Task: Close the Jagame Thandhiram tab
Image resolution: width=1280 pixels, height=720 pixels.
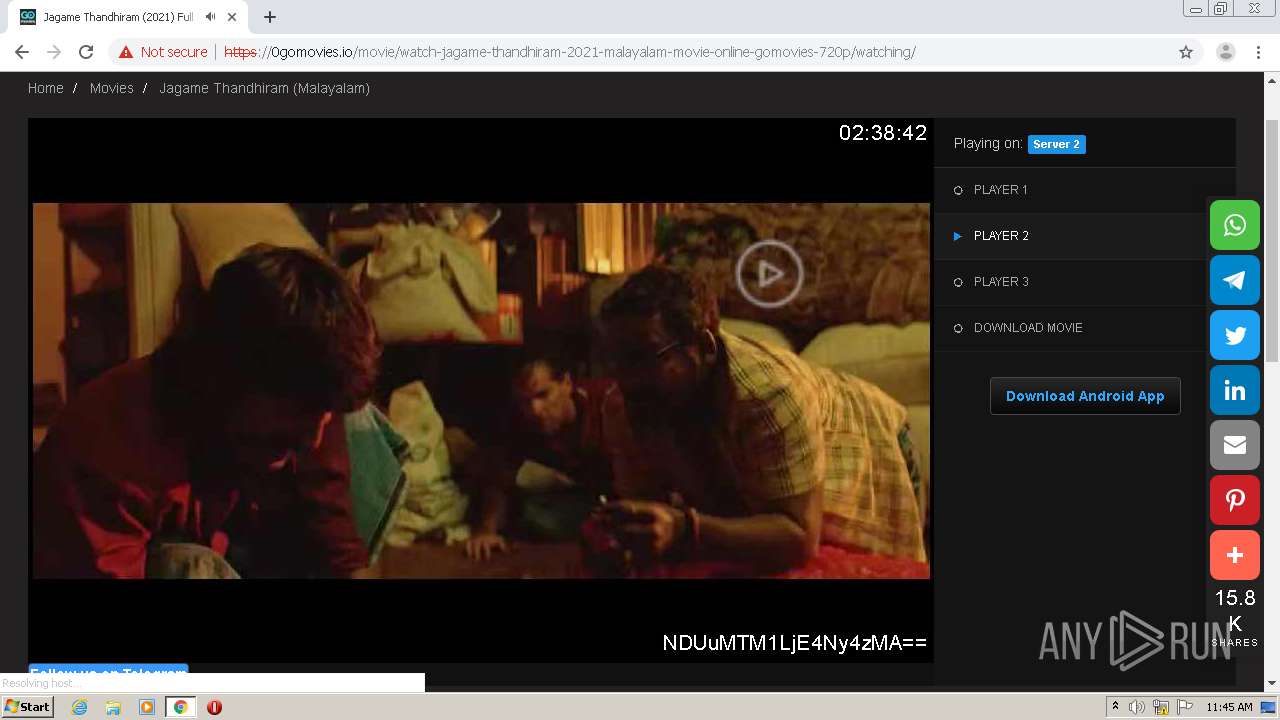Action: (233, 17)
